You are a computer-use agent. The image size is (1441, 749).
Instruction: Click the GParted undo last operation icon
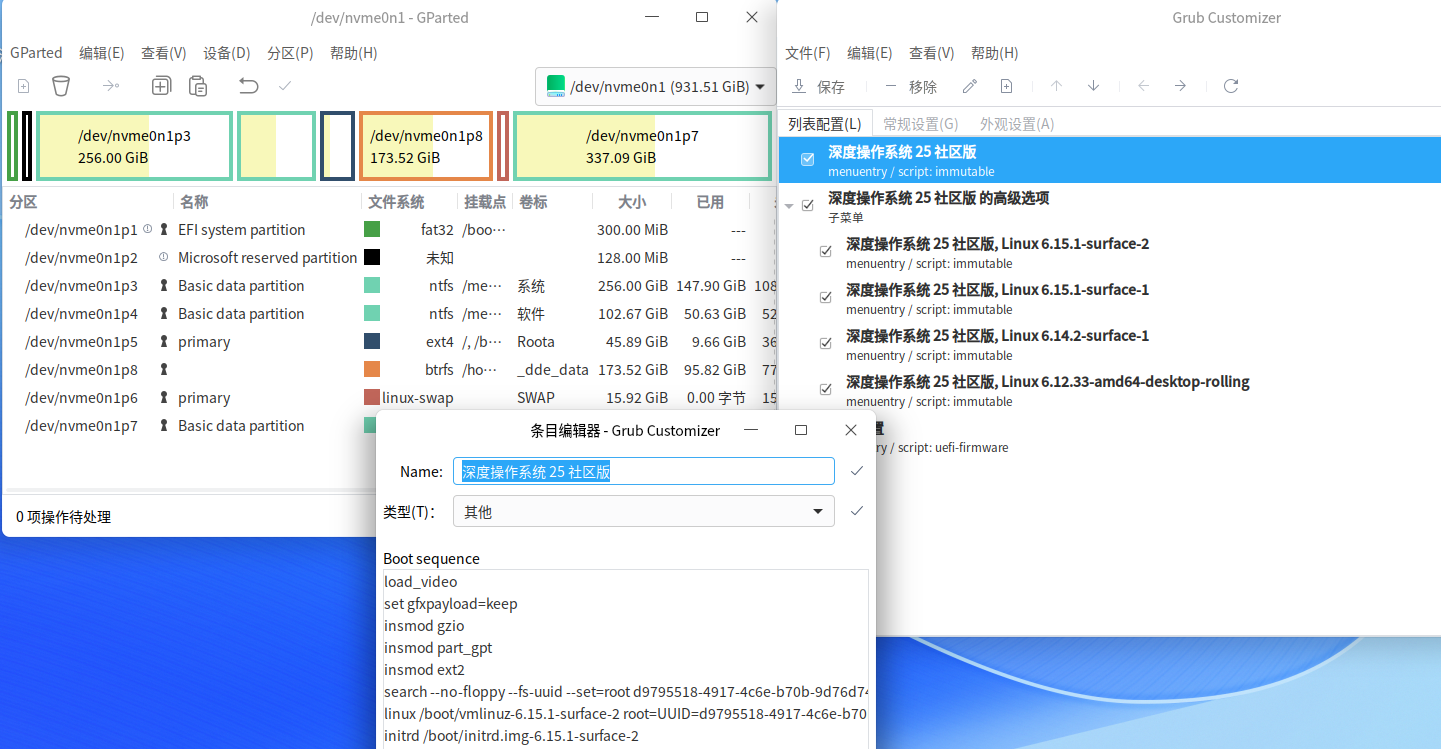248,86
